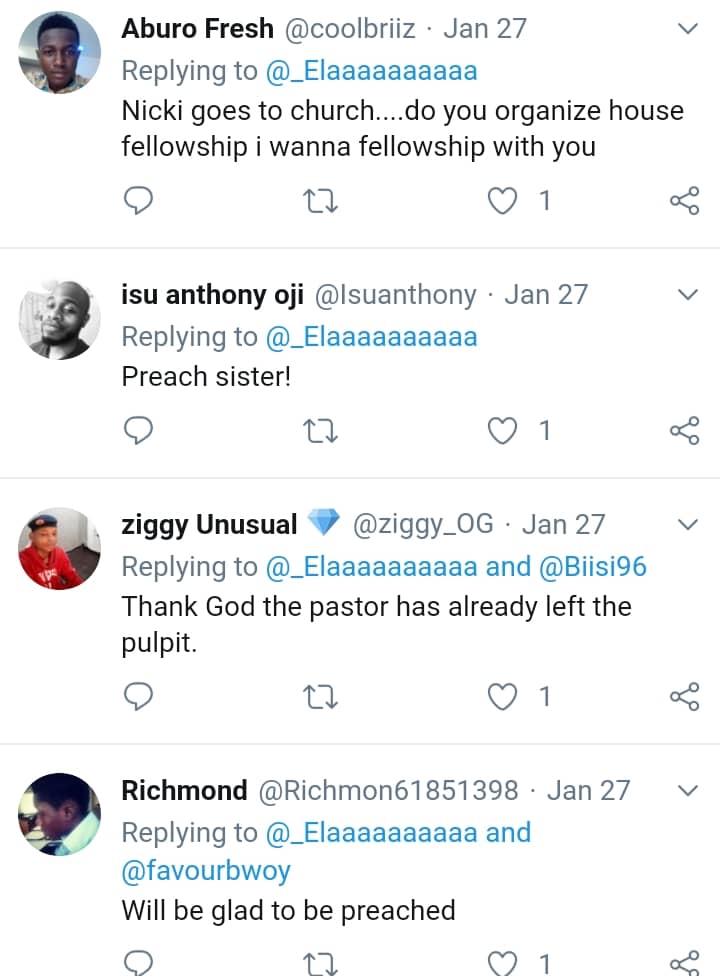This screenshot has width=720, height=976.
Task: Open options chevron on Aburo Fresh's tweet
Action: click(687, 29)
